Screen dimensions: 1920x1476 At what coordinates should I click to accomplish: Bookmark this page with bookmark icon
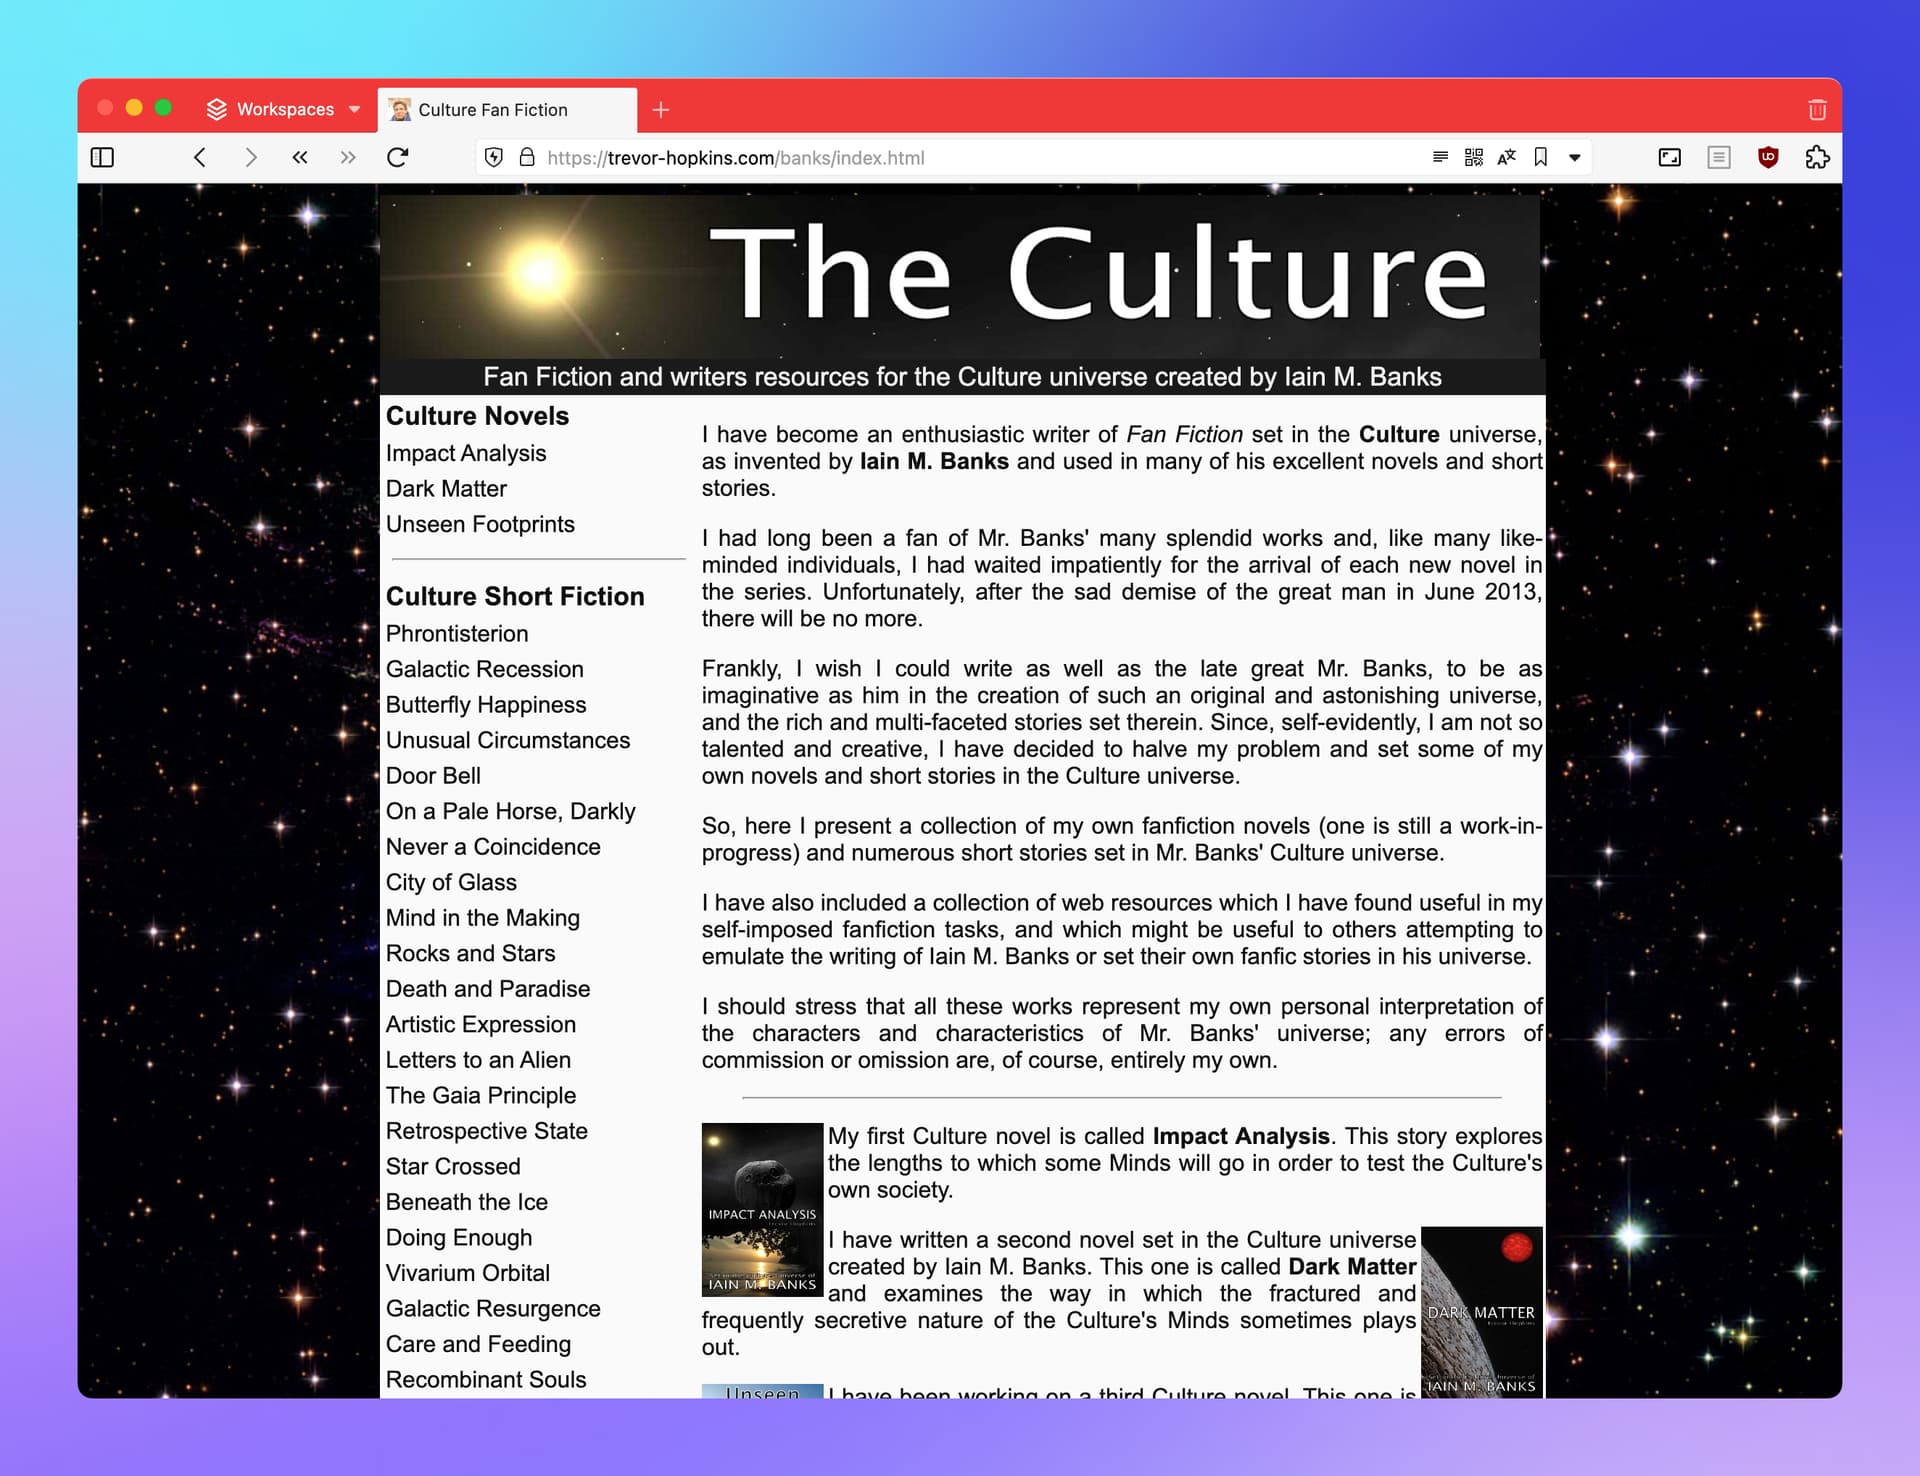pyautogui.click(x=1541, y=157)
